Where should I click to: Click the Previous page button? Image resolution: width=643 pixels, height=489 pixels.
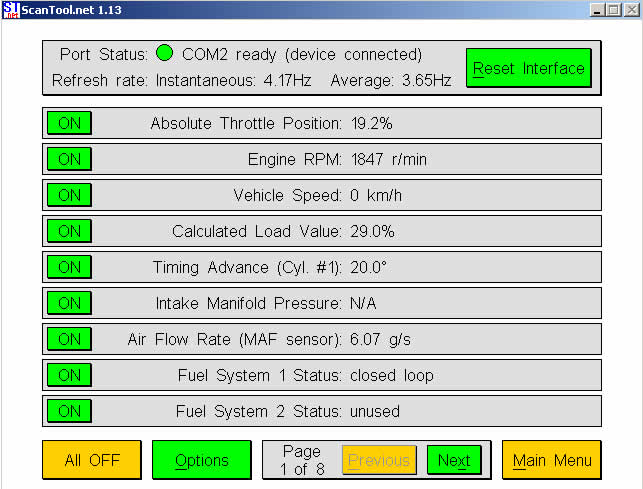(x=379, y=460)
